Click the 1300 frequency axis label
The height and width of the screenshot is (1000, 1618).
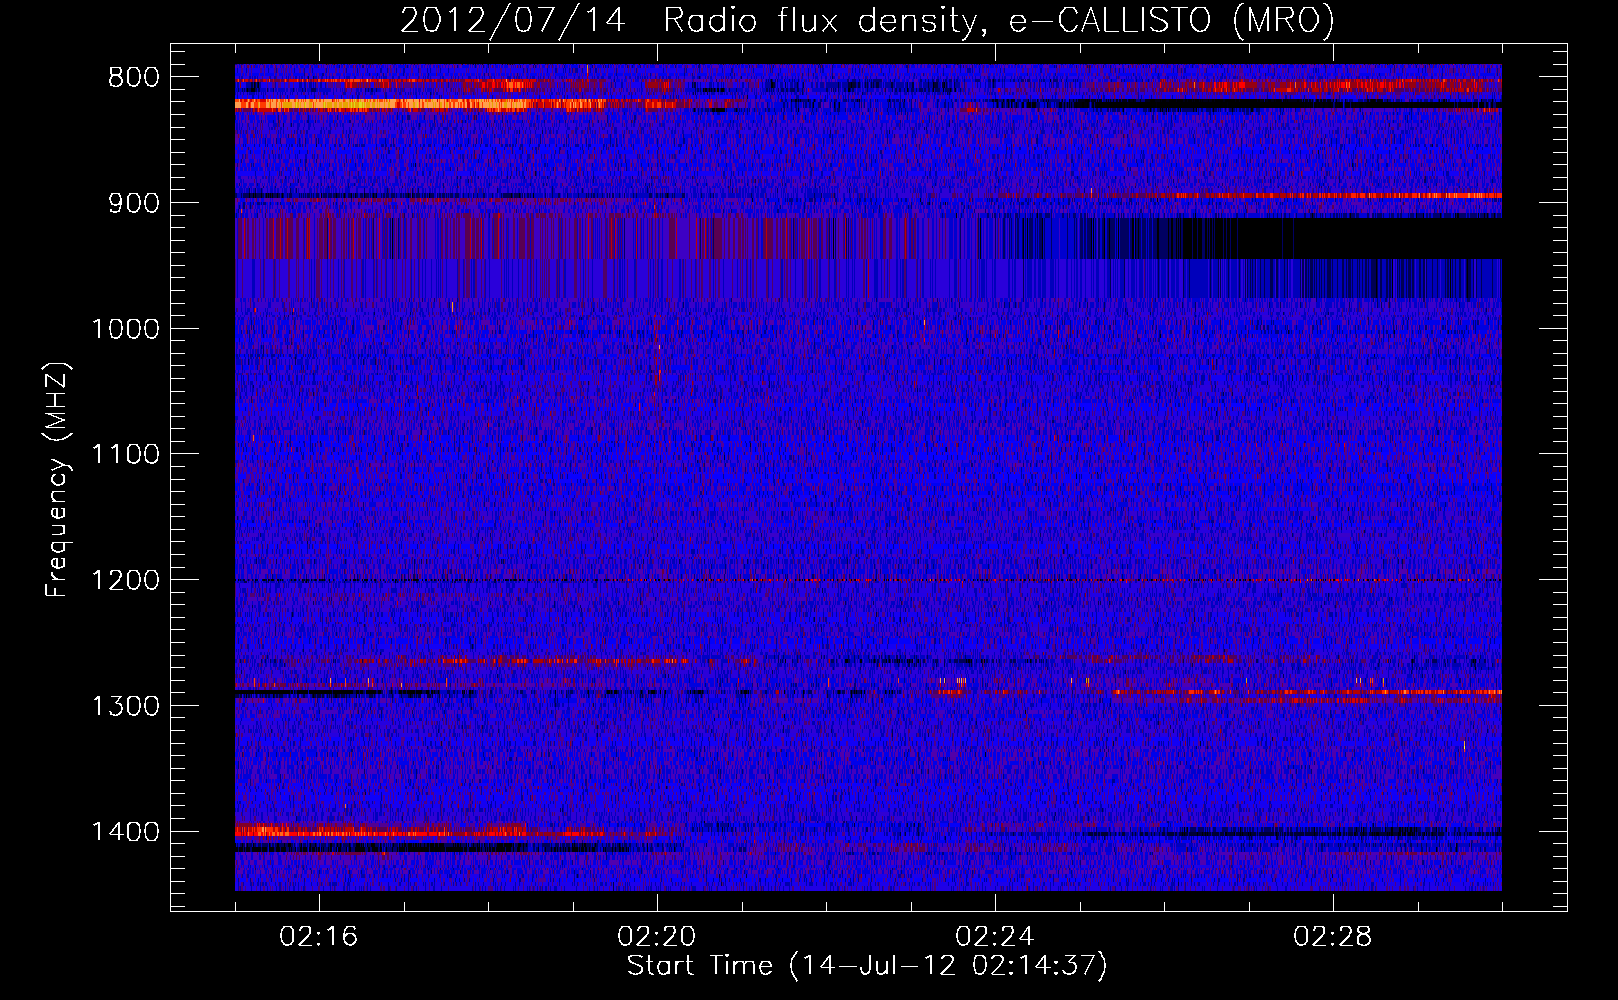125,706
